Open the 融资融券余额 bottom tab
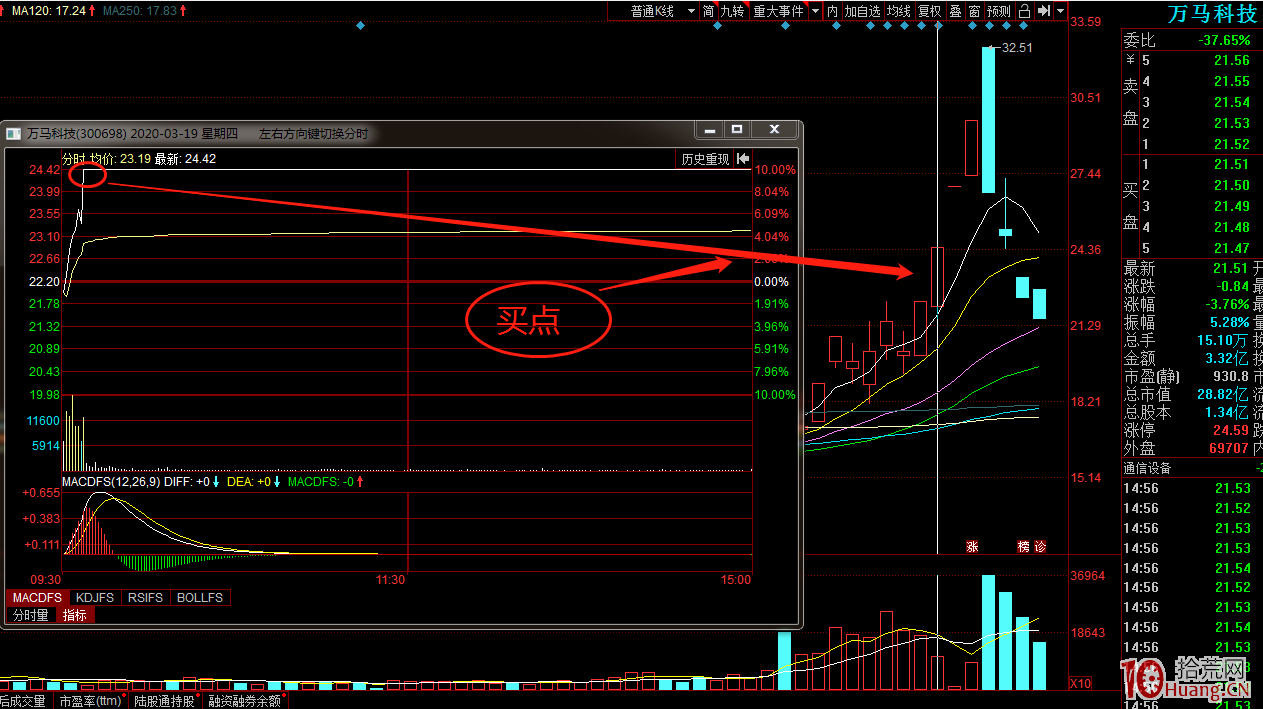Screen dimensions: 1263x709 pyautogui.click(x=247, y=701)
